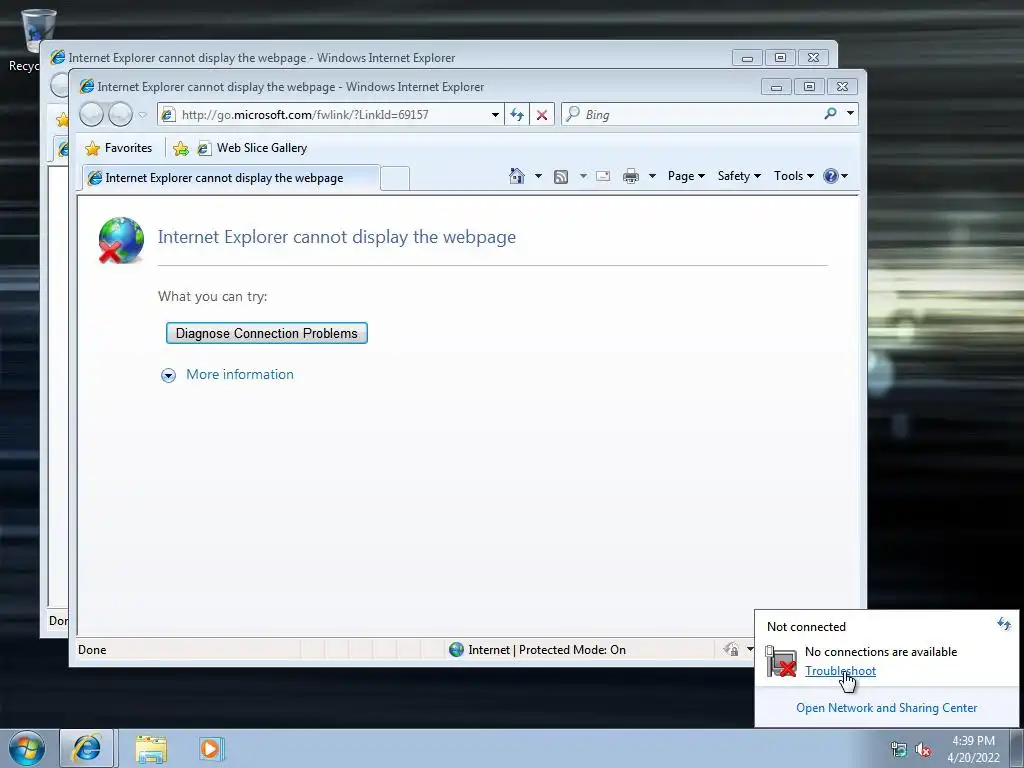1024x768 pixels.
Task: Click the Windows Start orb
Action: (27, 748)
